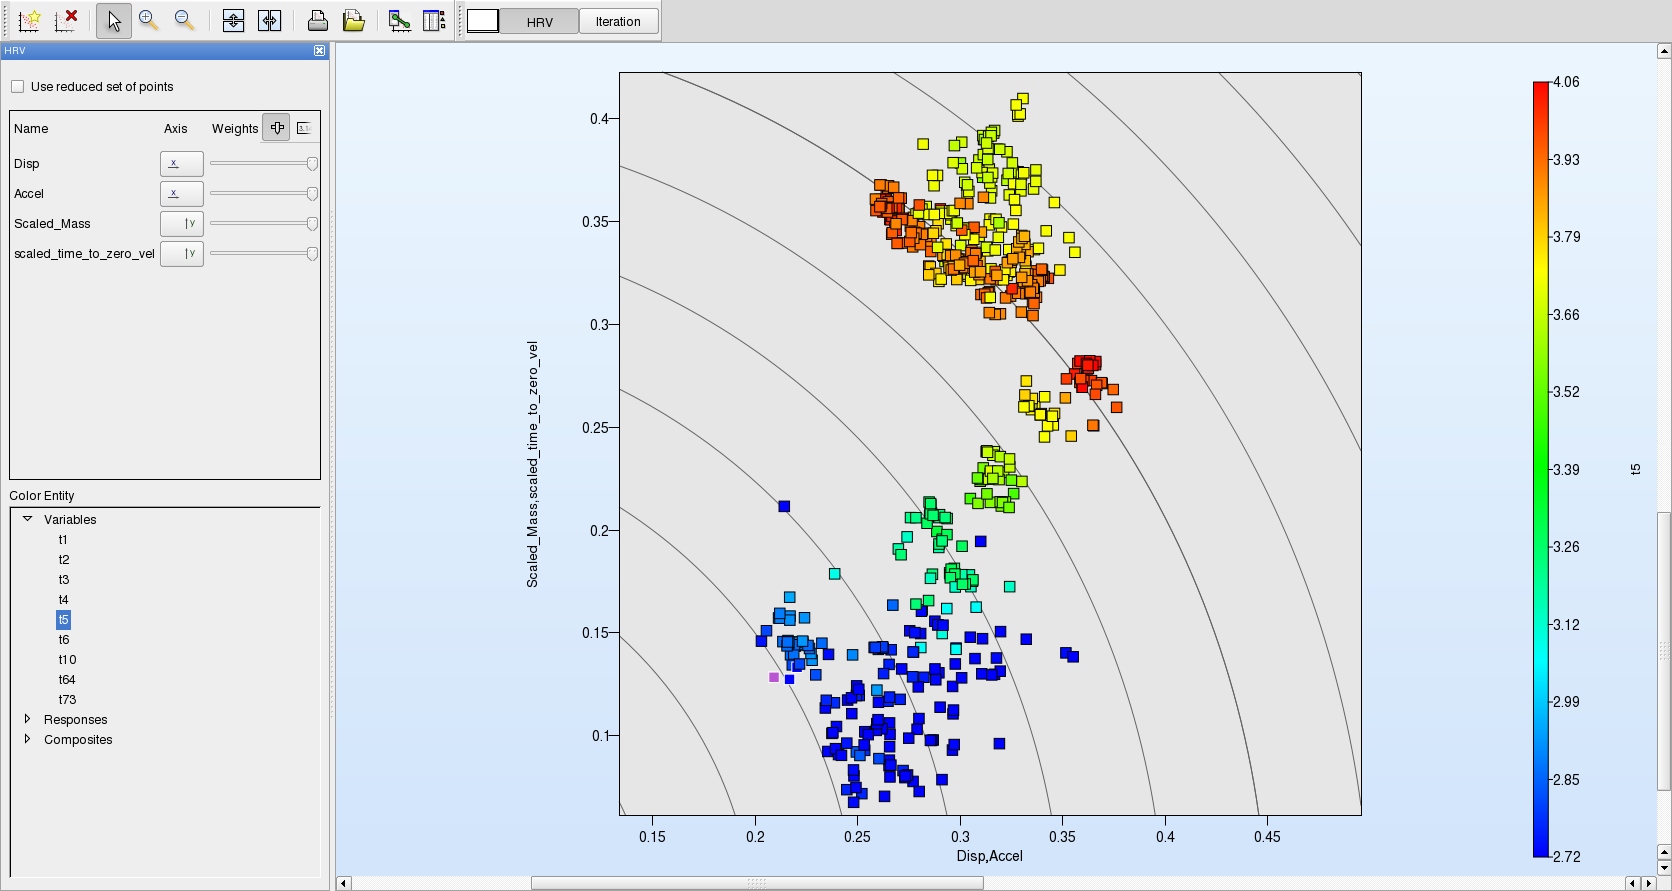The width and height of the screenshot is (1672, 891).
Task: Click the vertical scrollbar thumb
Action: [1664, 651]
